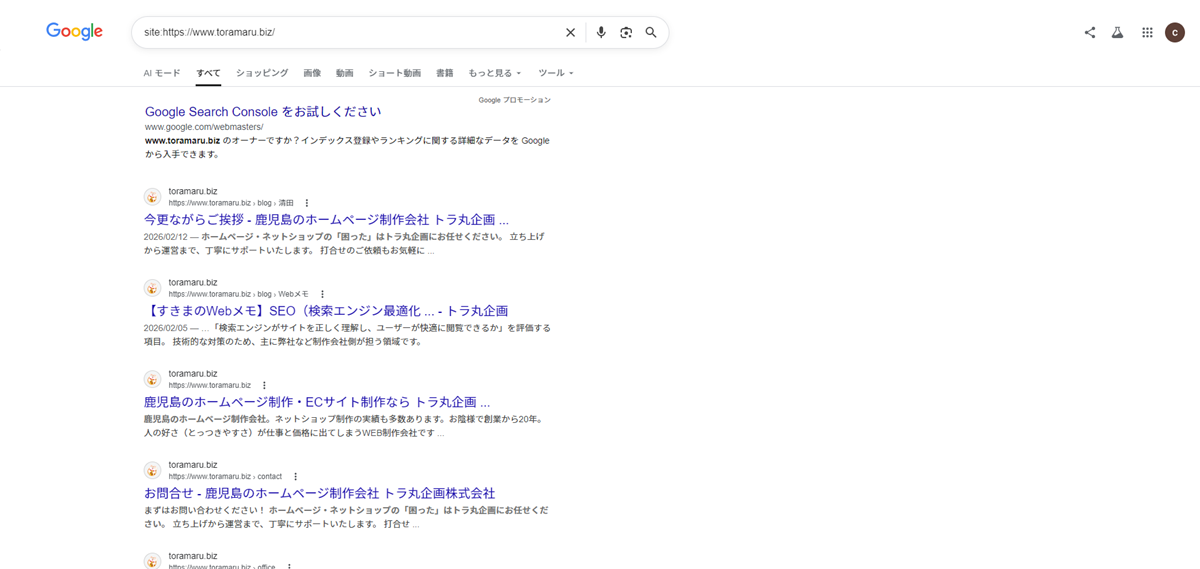Click 'Google プロモーション' label
This screenshot has width=1200, height=569.
[x=514, y=100]
